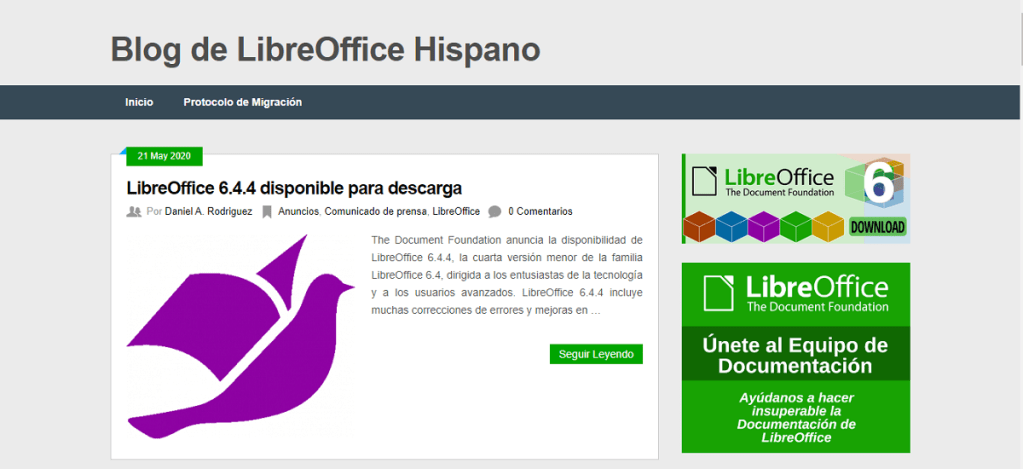Screen dimensions: 1023x469
Task: Open the Comunicado de prensa category
Action: coord(376,211)
